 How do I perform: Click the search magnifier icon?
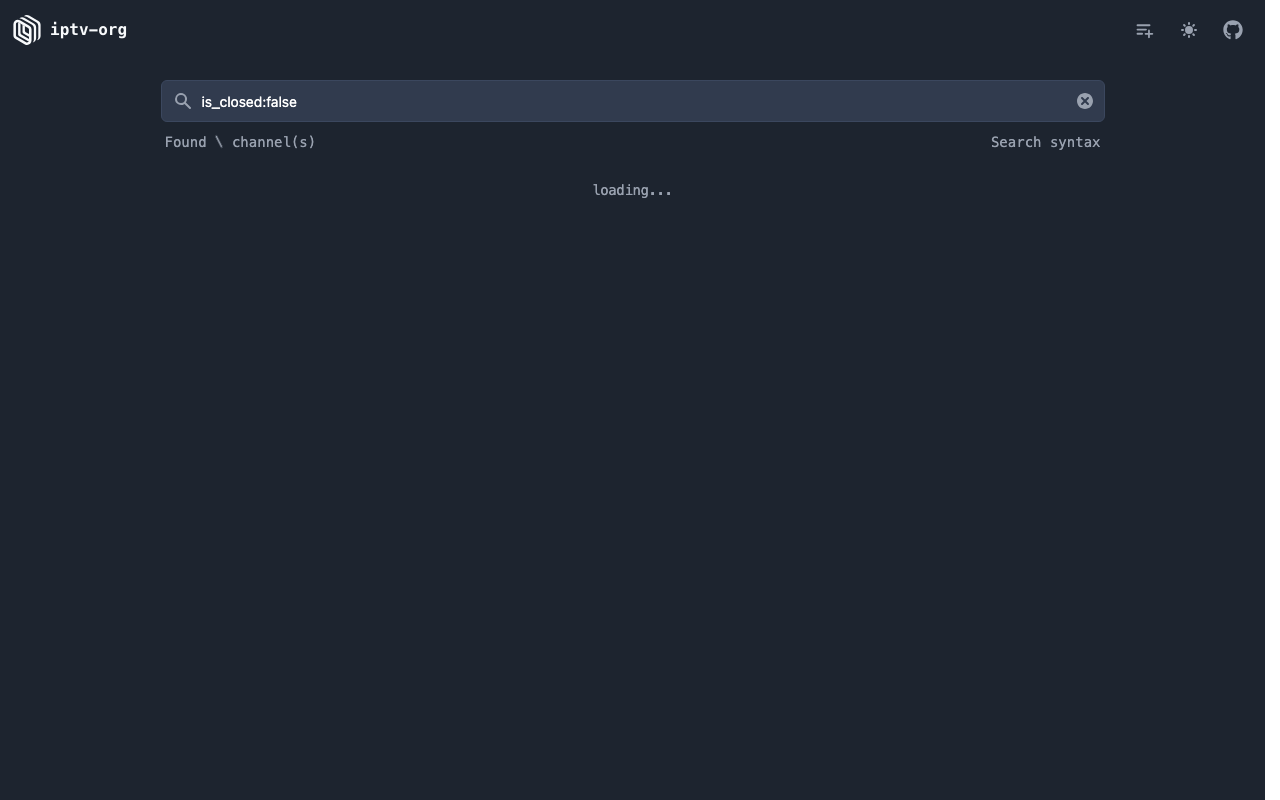click(183, 101)
